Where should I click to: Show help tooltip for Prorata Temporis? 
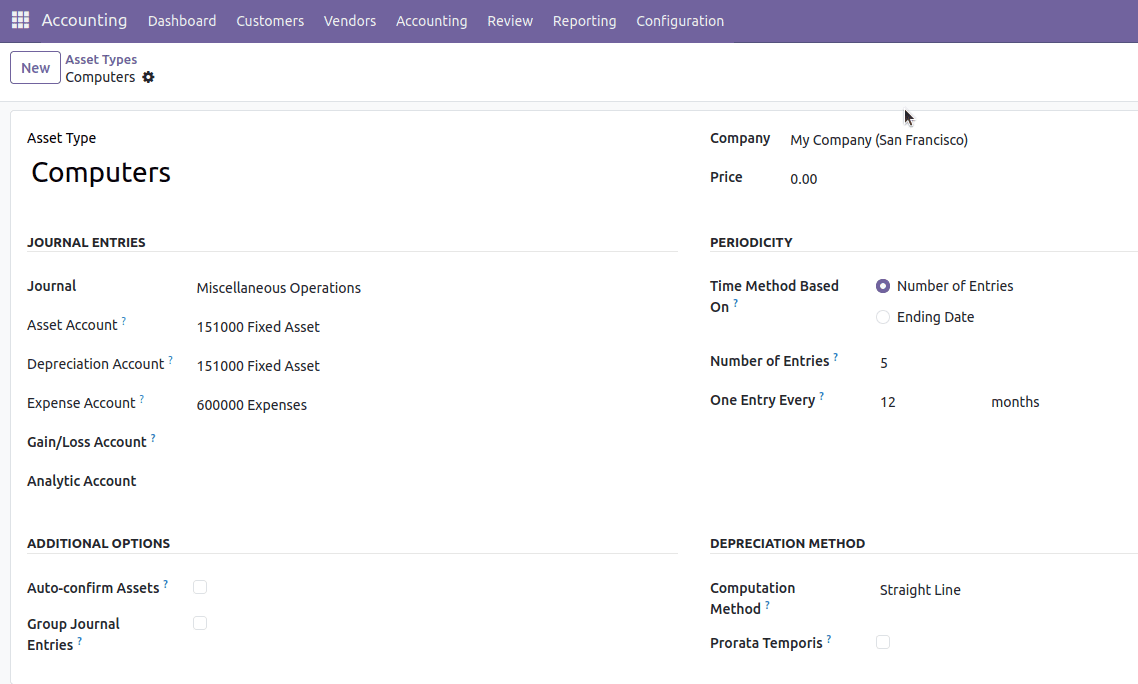click(829, 639)
